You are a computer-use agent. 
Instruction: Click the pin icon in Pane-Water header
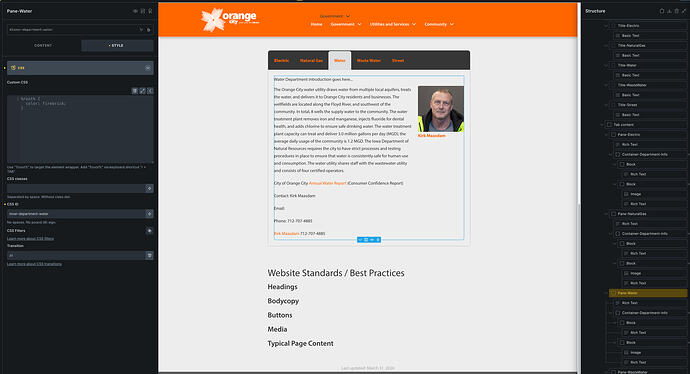[x=150, y=11]
